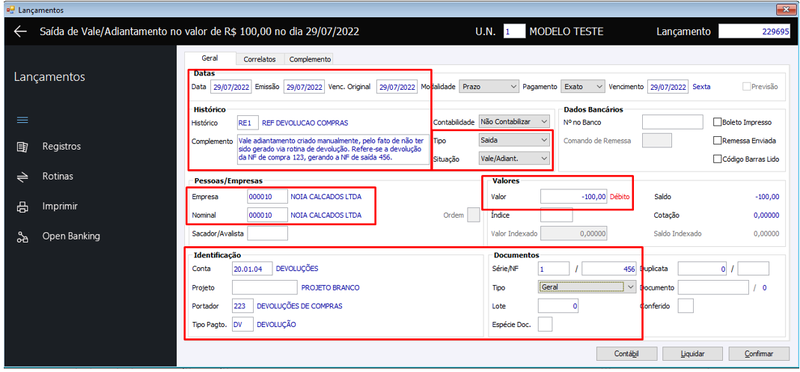Click the Liquidar button
Screen dimensions: 800x372
point(692,354)
